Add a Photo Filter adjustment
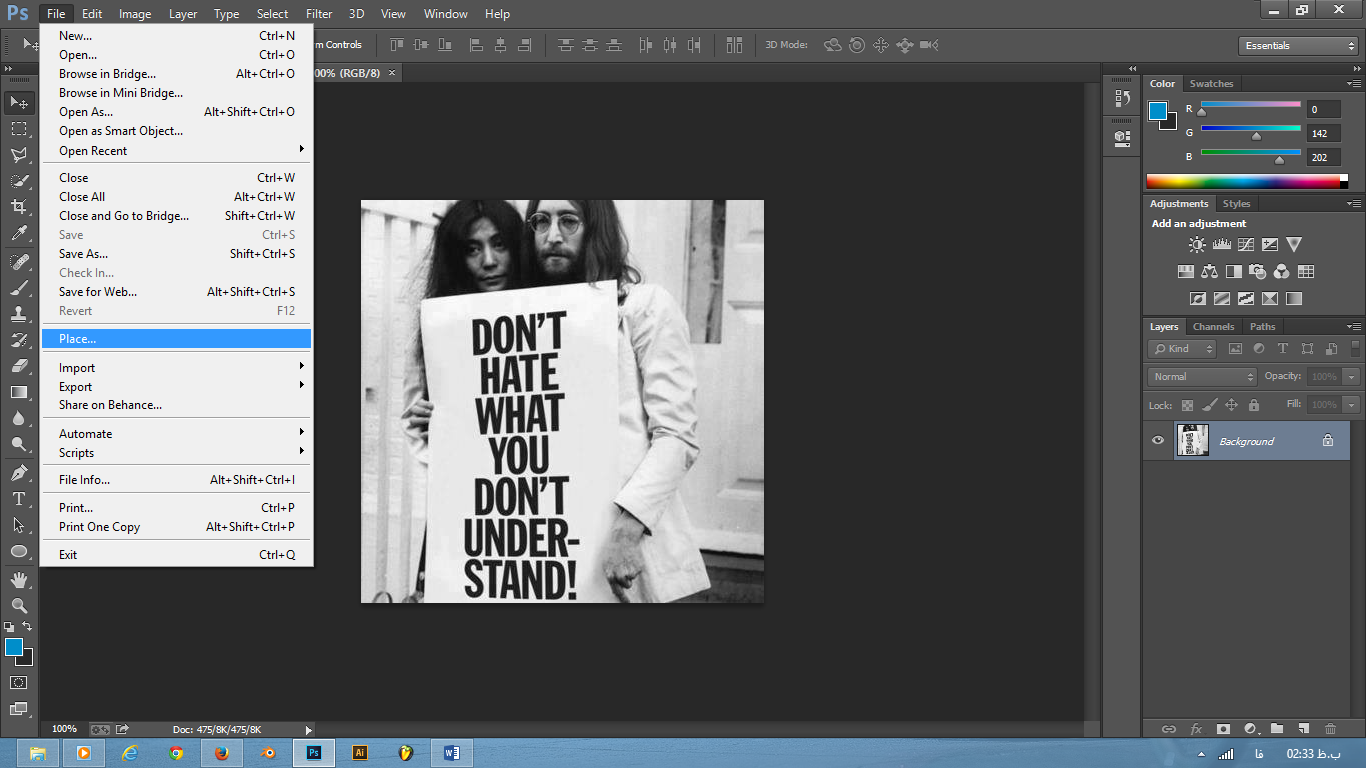1366x768 pixels. pos(1258,271)
